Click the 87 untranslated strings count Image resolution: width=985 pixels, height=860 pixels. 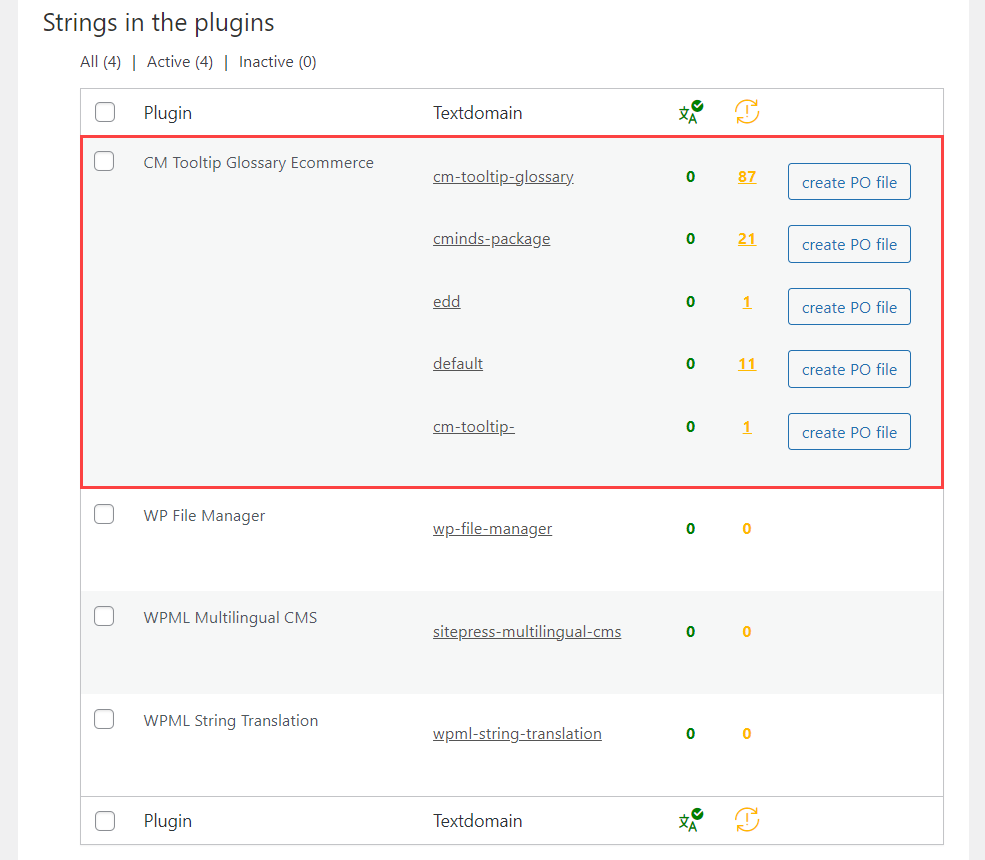(x=747, y=177)
